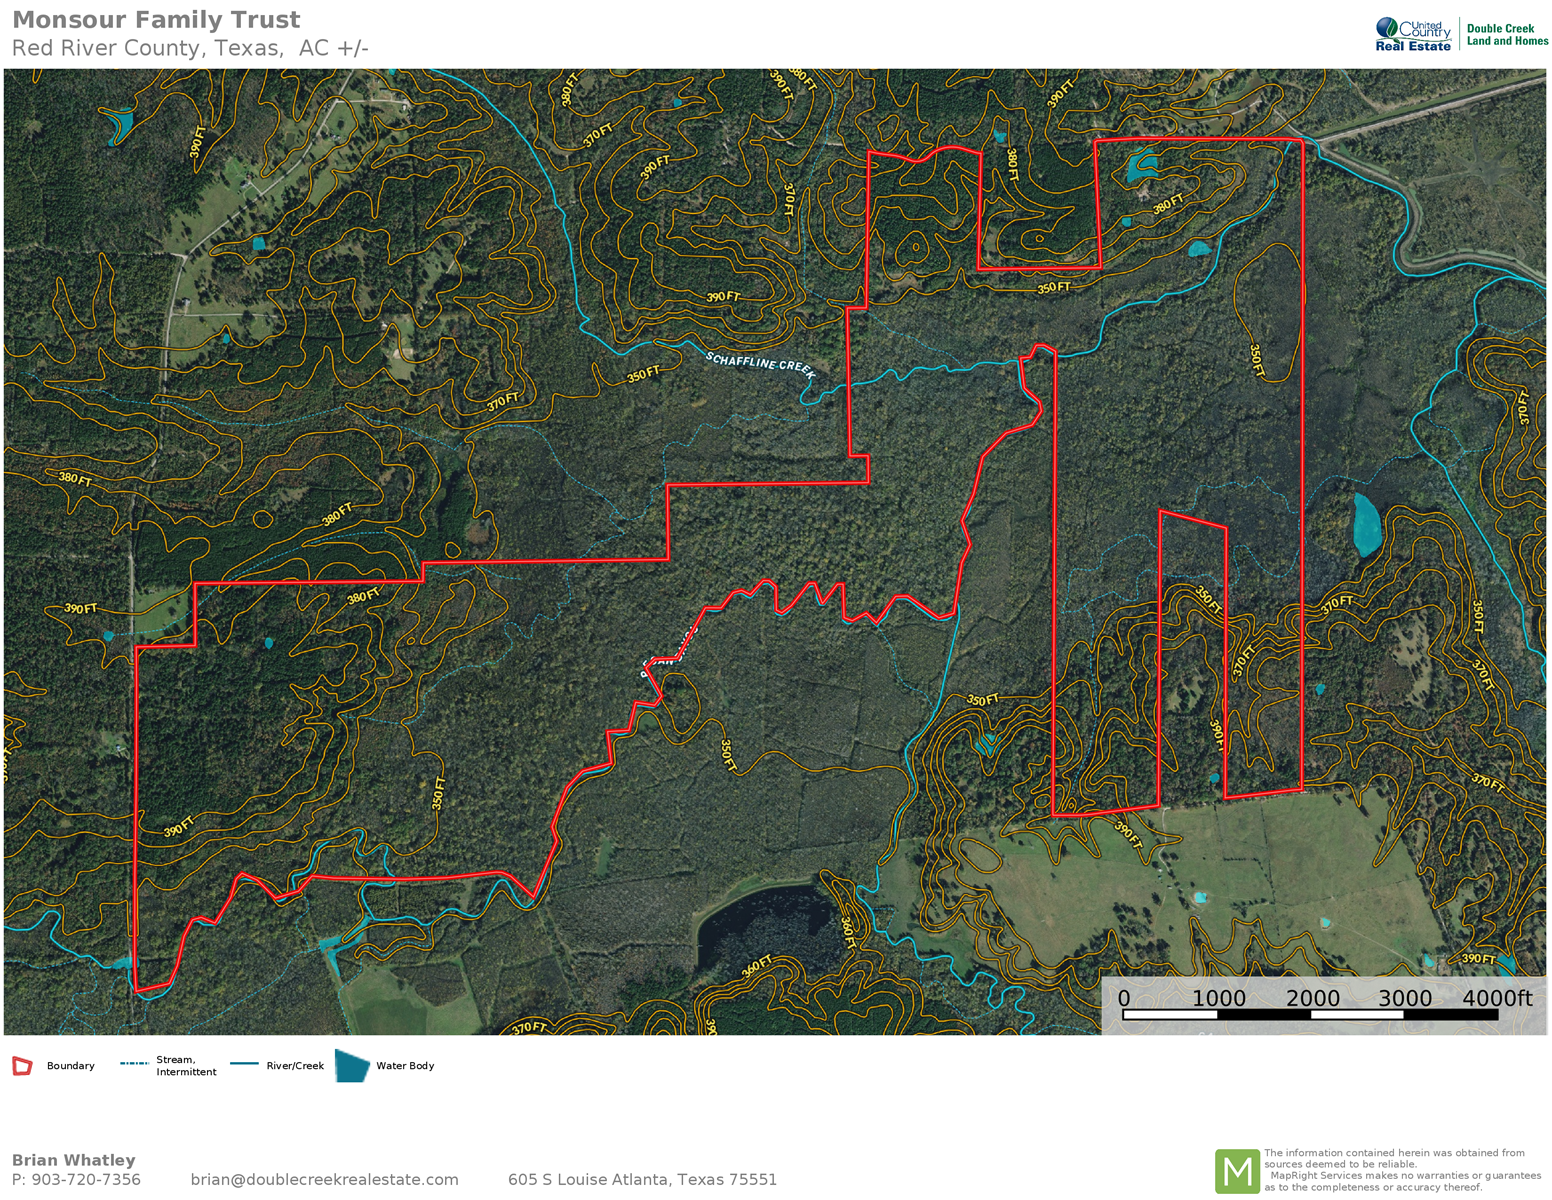Screen dimensions: 1552x1200
Task: Click the red Boundary legend icon
Action: (x=22, y=1066)
